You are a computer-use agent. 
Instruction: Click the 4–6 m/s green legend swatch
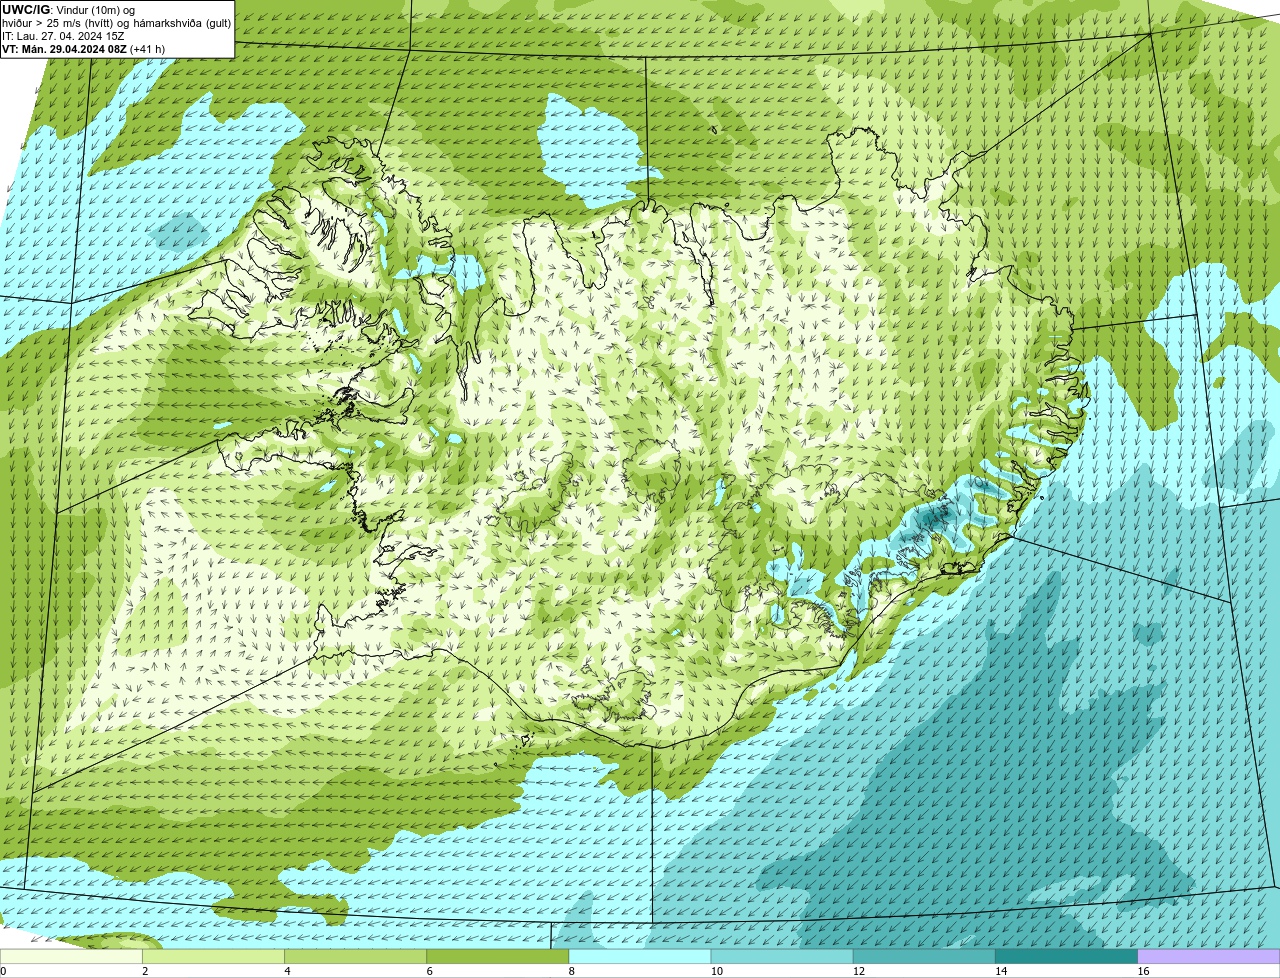(x=356, y=956)
